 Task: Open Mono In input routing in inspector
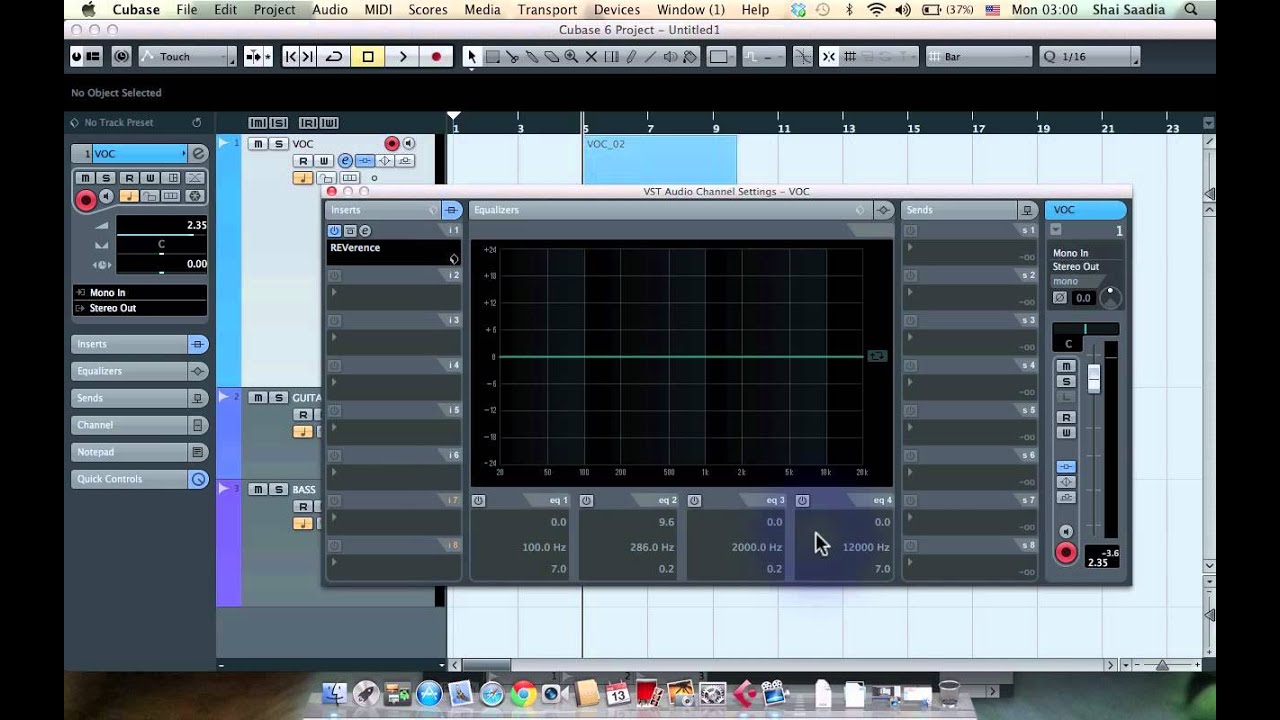coord(140,293)
